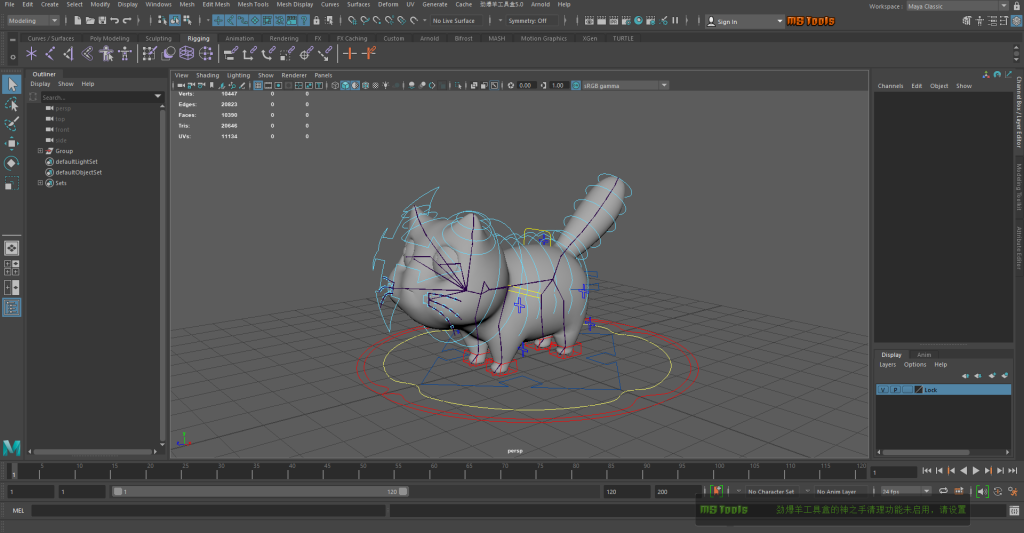Open the Workspace Maya Classic dropdown
The height and width of the screenshot is (533, 1024).
tap(957, 7)
